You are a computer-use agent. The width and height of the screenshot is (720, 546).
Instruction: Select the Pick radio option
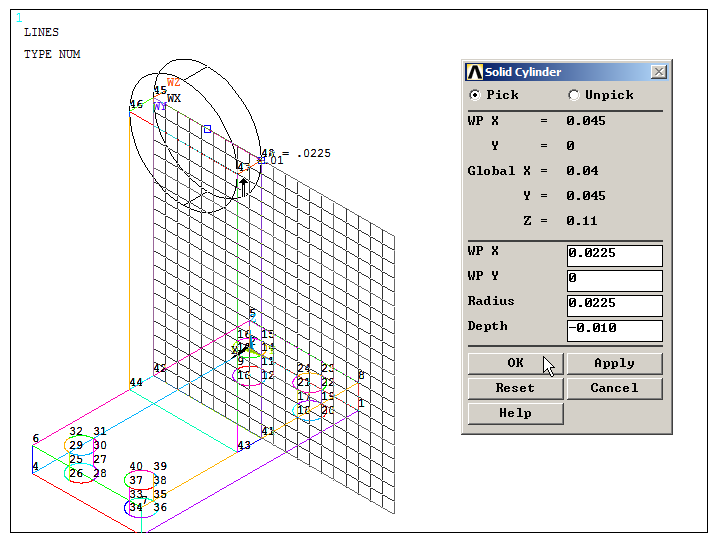(475, 95)
